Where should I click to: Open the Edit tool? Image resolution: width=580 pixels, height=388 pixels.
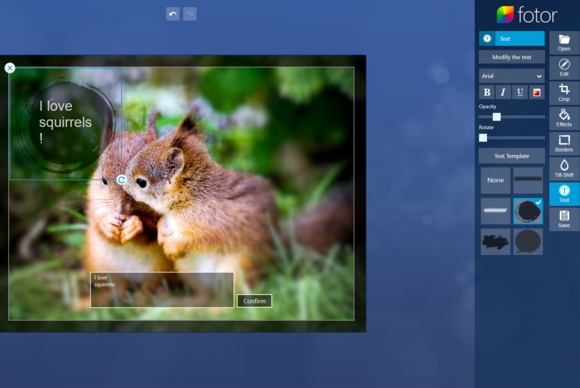coord(564,68)
